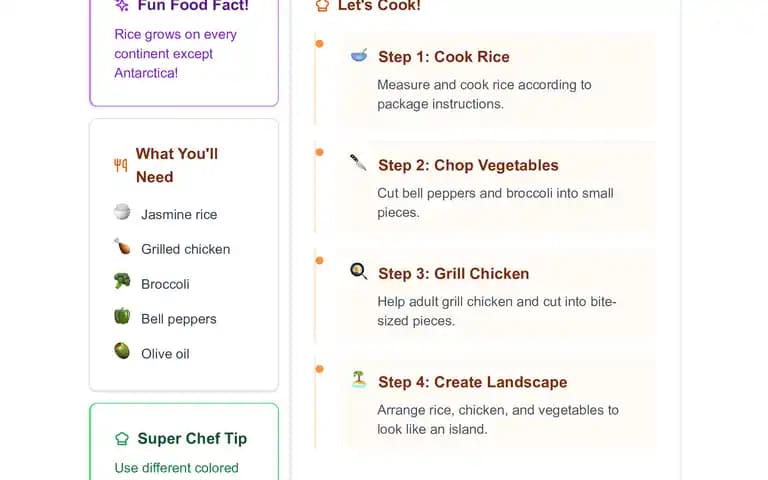Click the chef hat icon by Let's Cook!
This screenshot has width=768, height=480.
tap(322, 5)
